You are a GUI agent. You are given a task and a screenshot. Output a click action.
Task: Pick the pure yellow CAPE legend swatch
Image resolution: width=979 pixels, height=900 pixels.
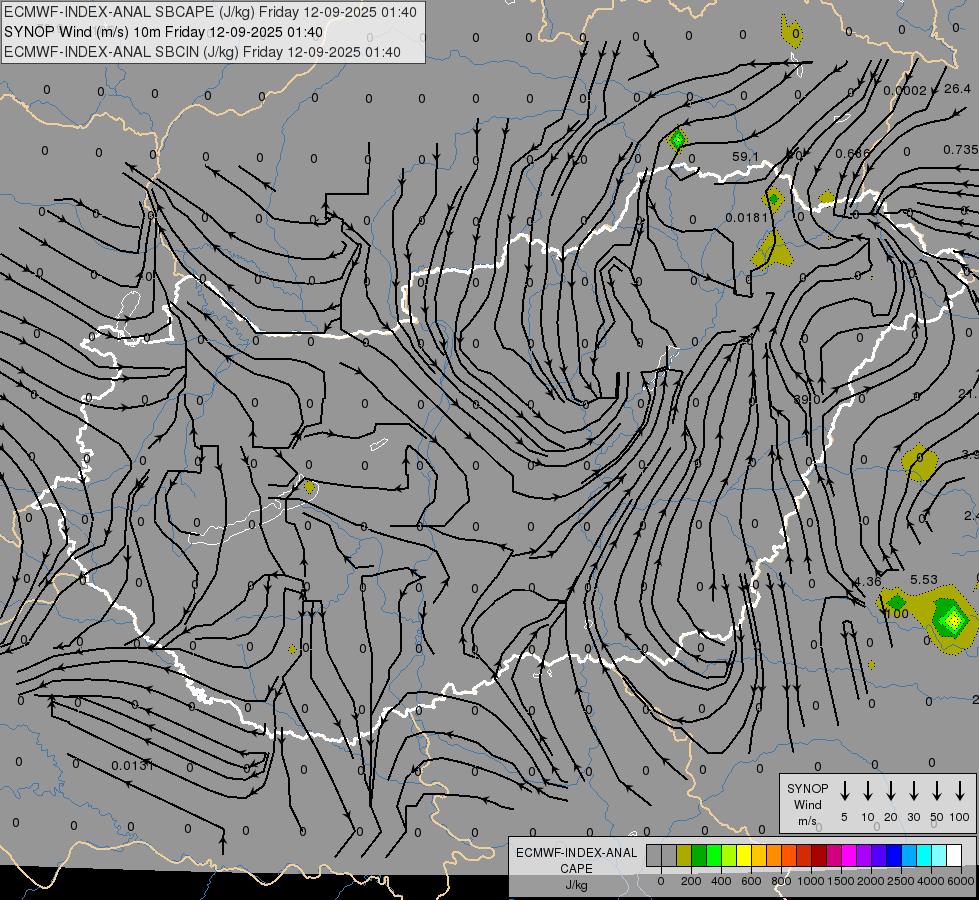744,855
